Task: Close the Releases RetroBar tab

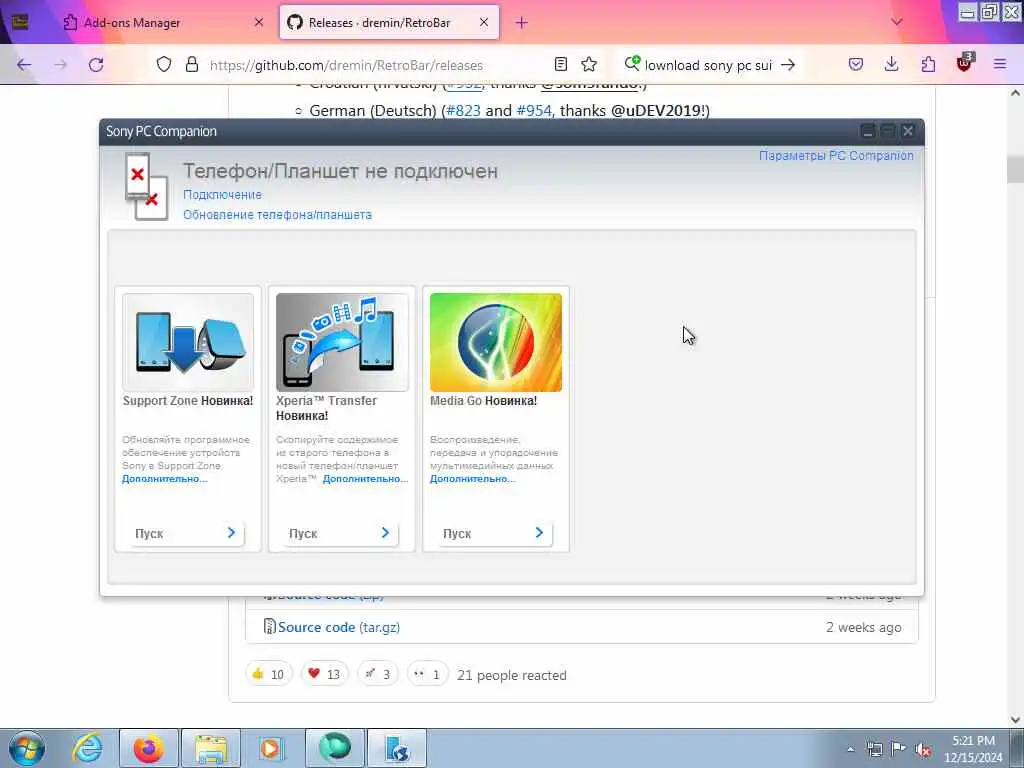Action: (x=484, y=22)
